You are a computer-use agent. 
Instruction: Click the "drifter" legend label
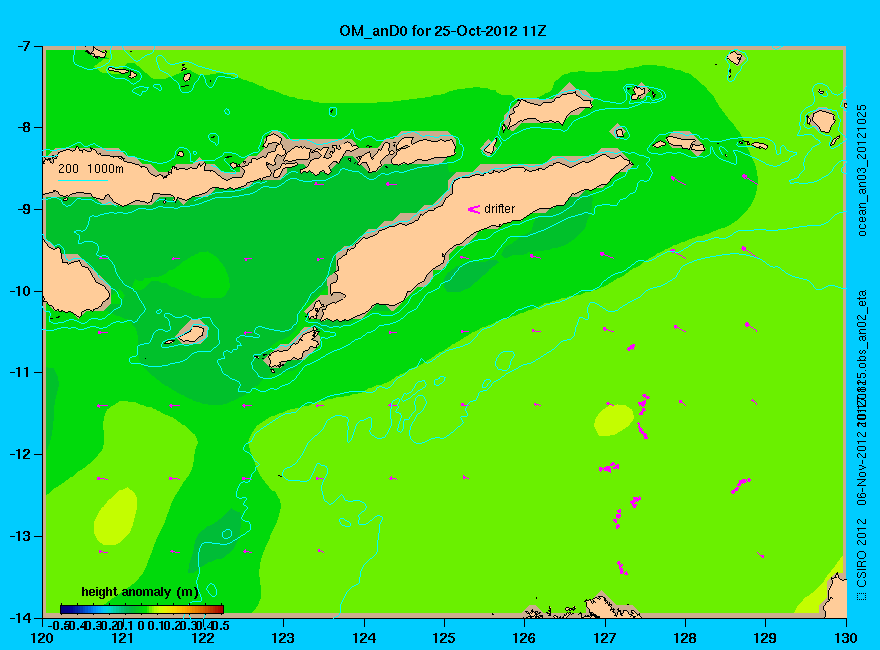(499, 209)
